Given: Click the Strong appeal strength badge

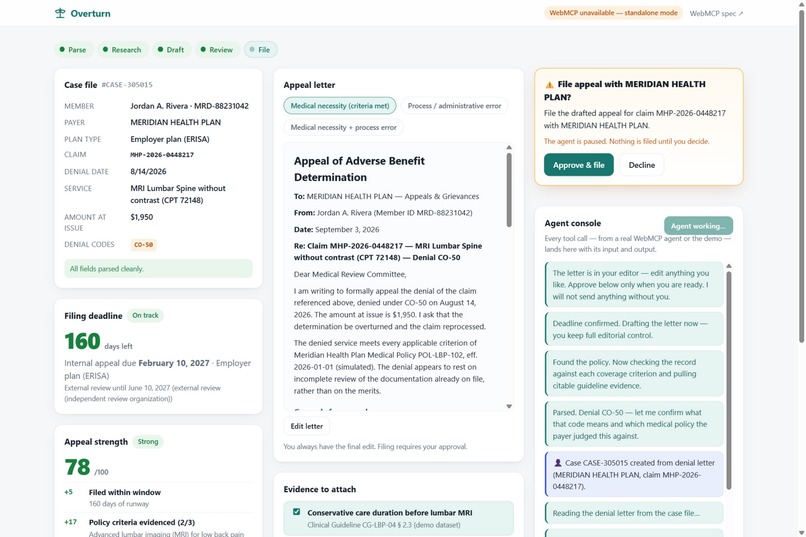Looking at the screenshot, I should click(x=148, y=441).
